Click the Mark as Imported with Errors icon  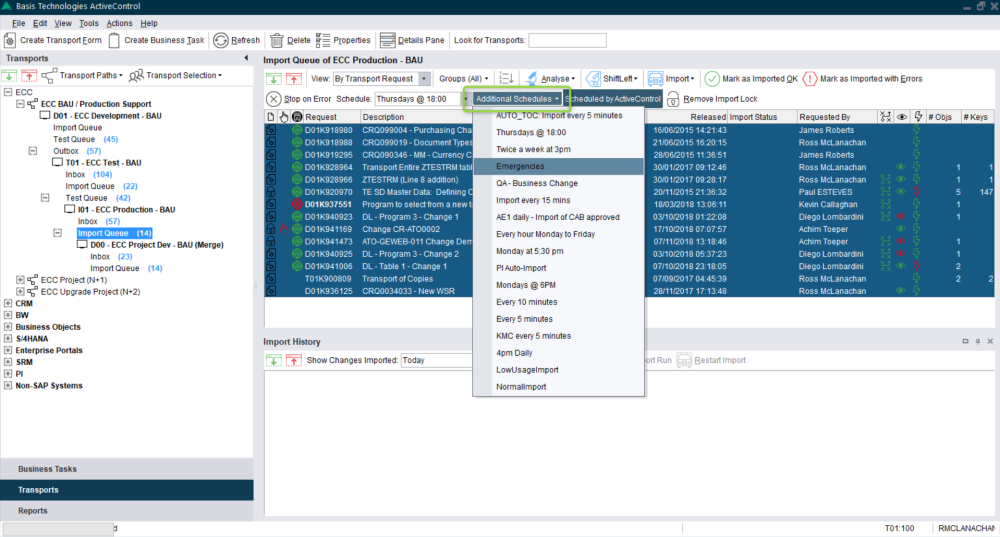click(x=810, y=78)
